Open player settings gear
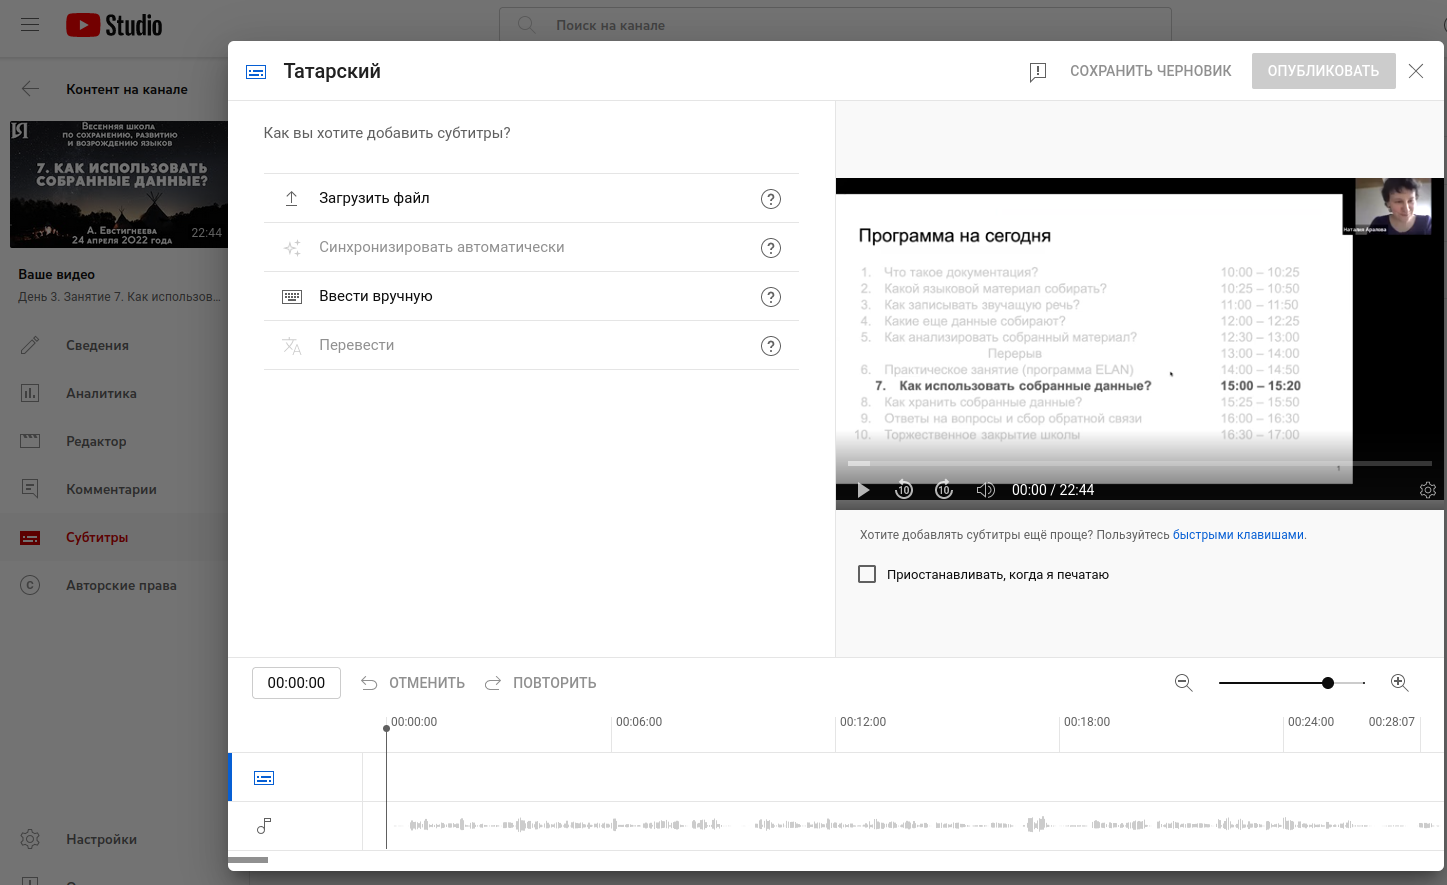Viewport: 1447px width, 885px height. pos(1428,490)
